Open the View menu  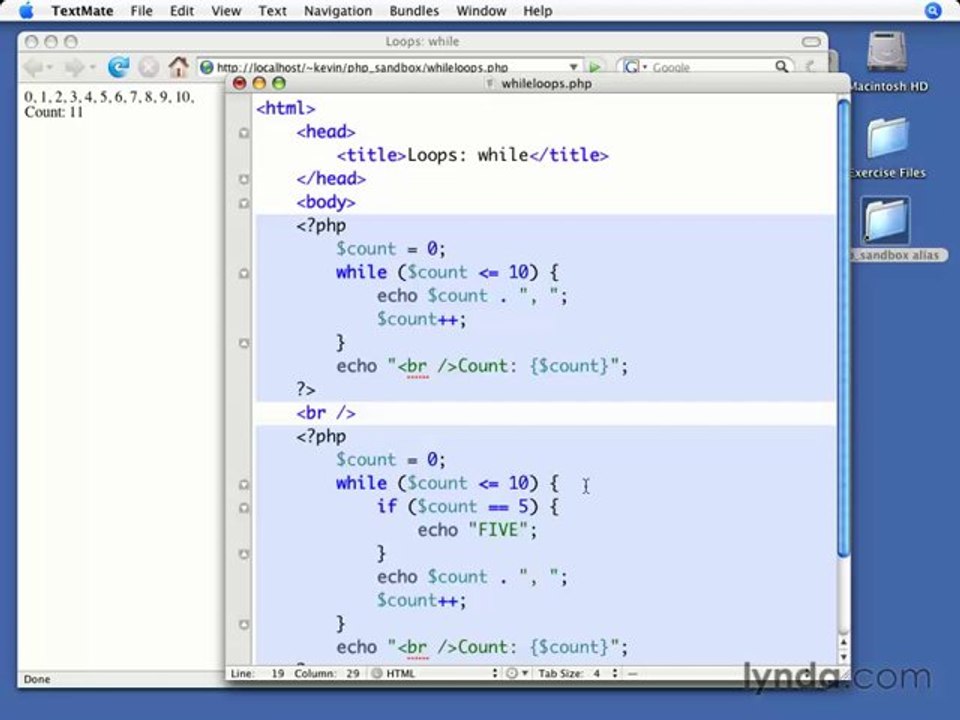coord(226,11)
